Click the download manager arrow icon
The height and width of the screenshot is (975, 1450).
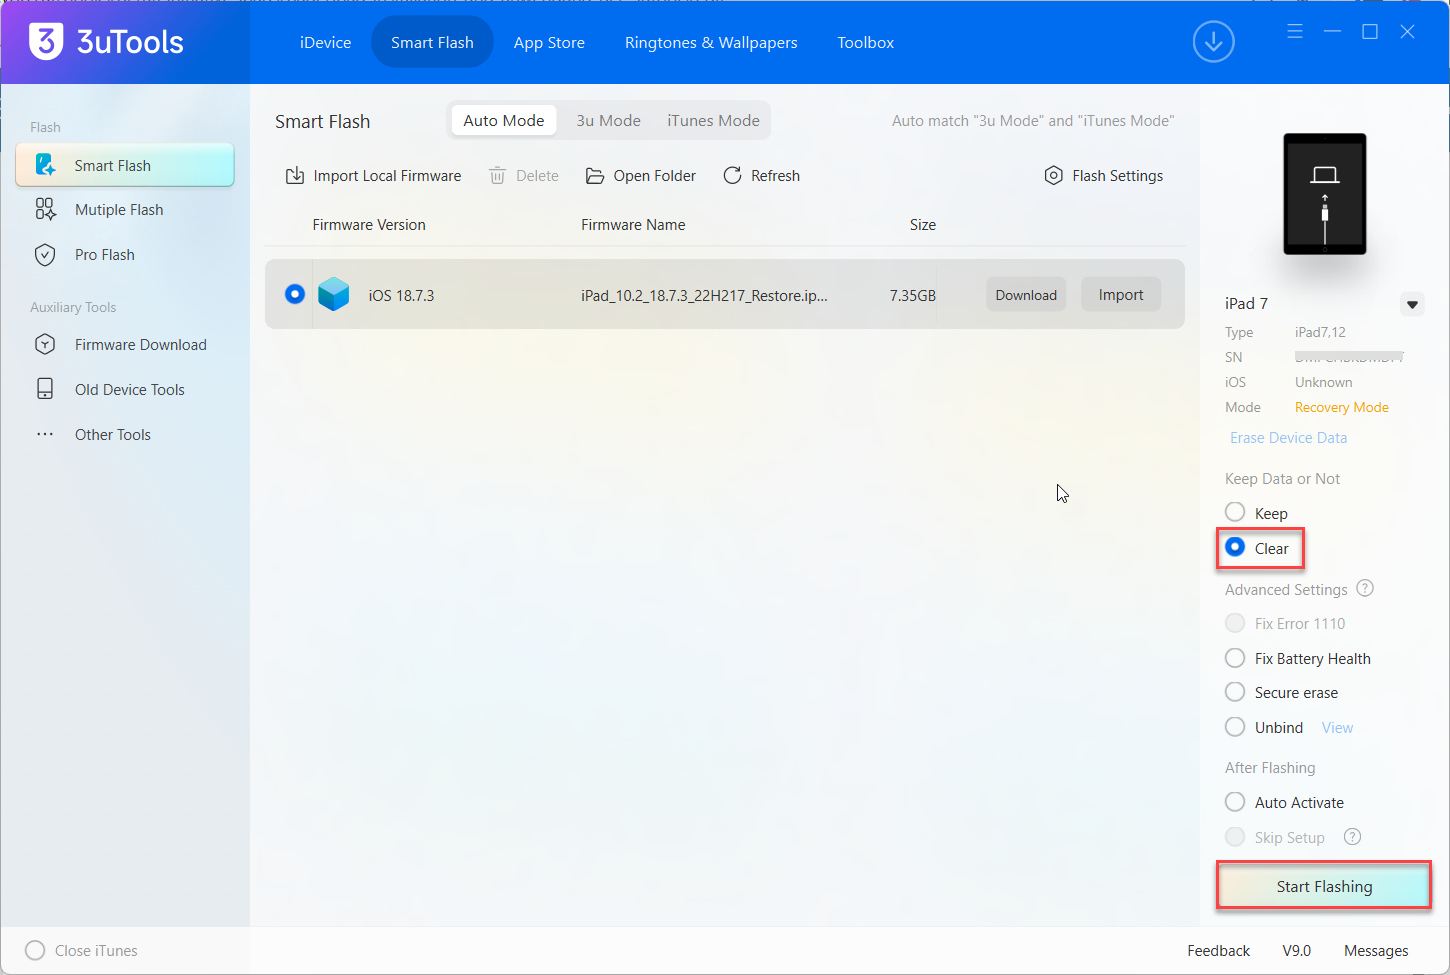coord(1213,42)
